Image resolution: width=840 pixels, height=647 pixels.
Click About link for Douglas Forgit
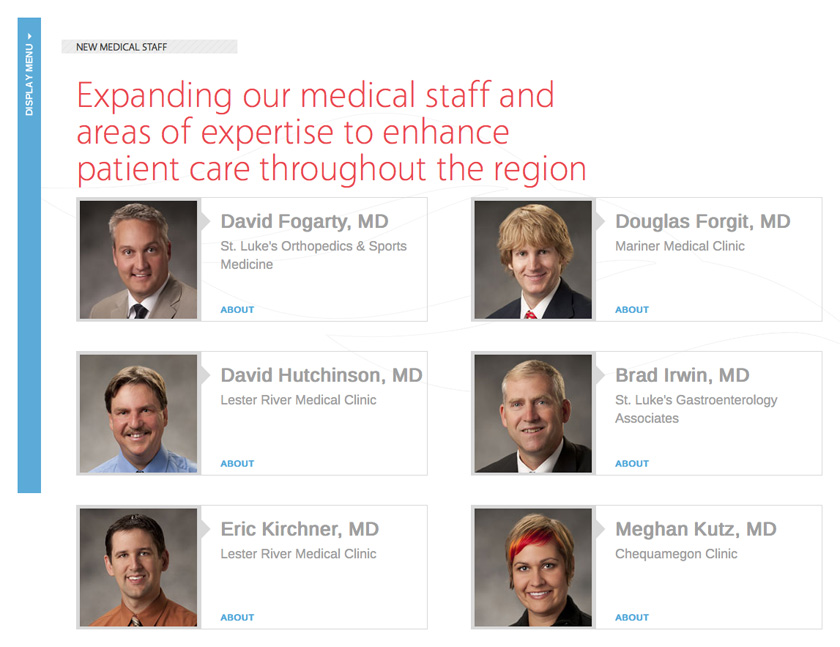pos(632,310)
